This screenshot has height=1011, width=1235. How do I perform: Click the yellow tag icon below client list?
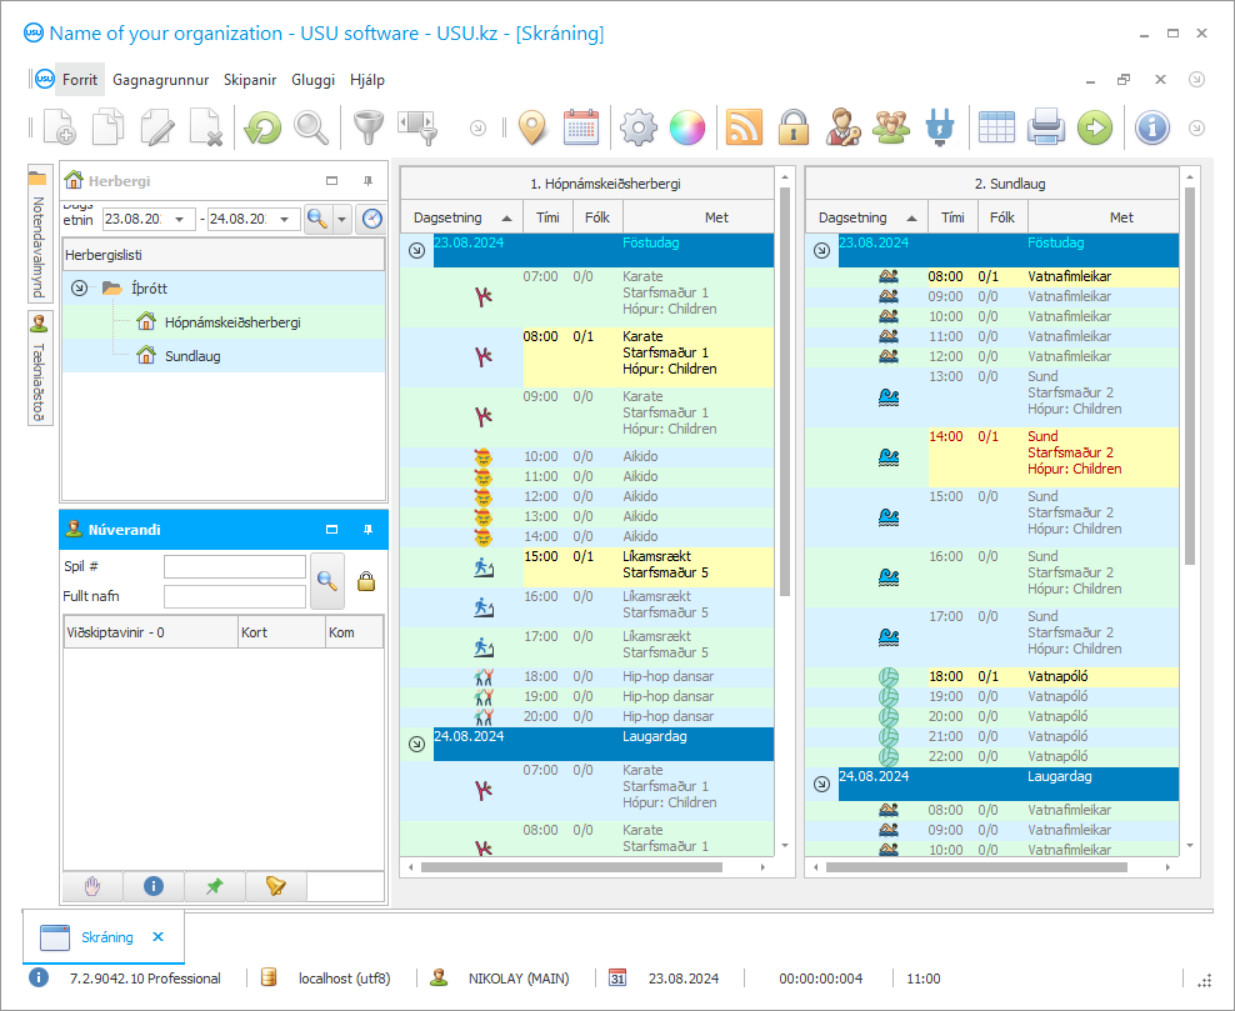click(275, 886)
